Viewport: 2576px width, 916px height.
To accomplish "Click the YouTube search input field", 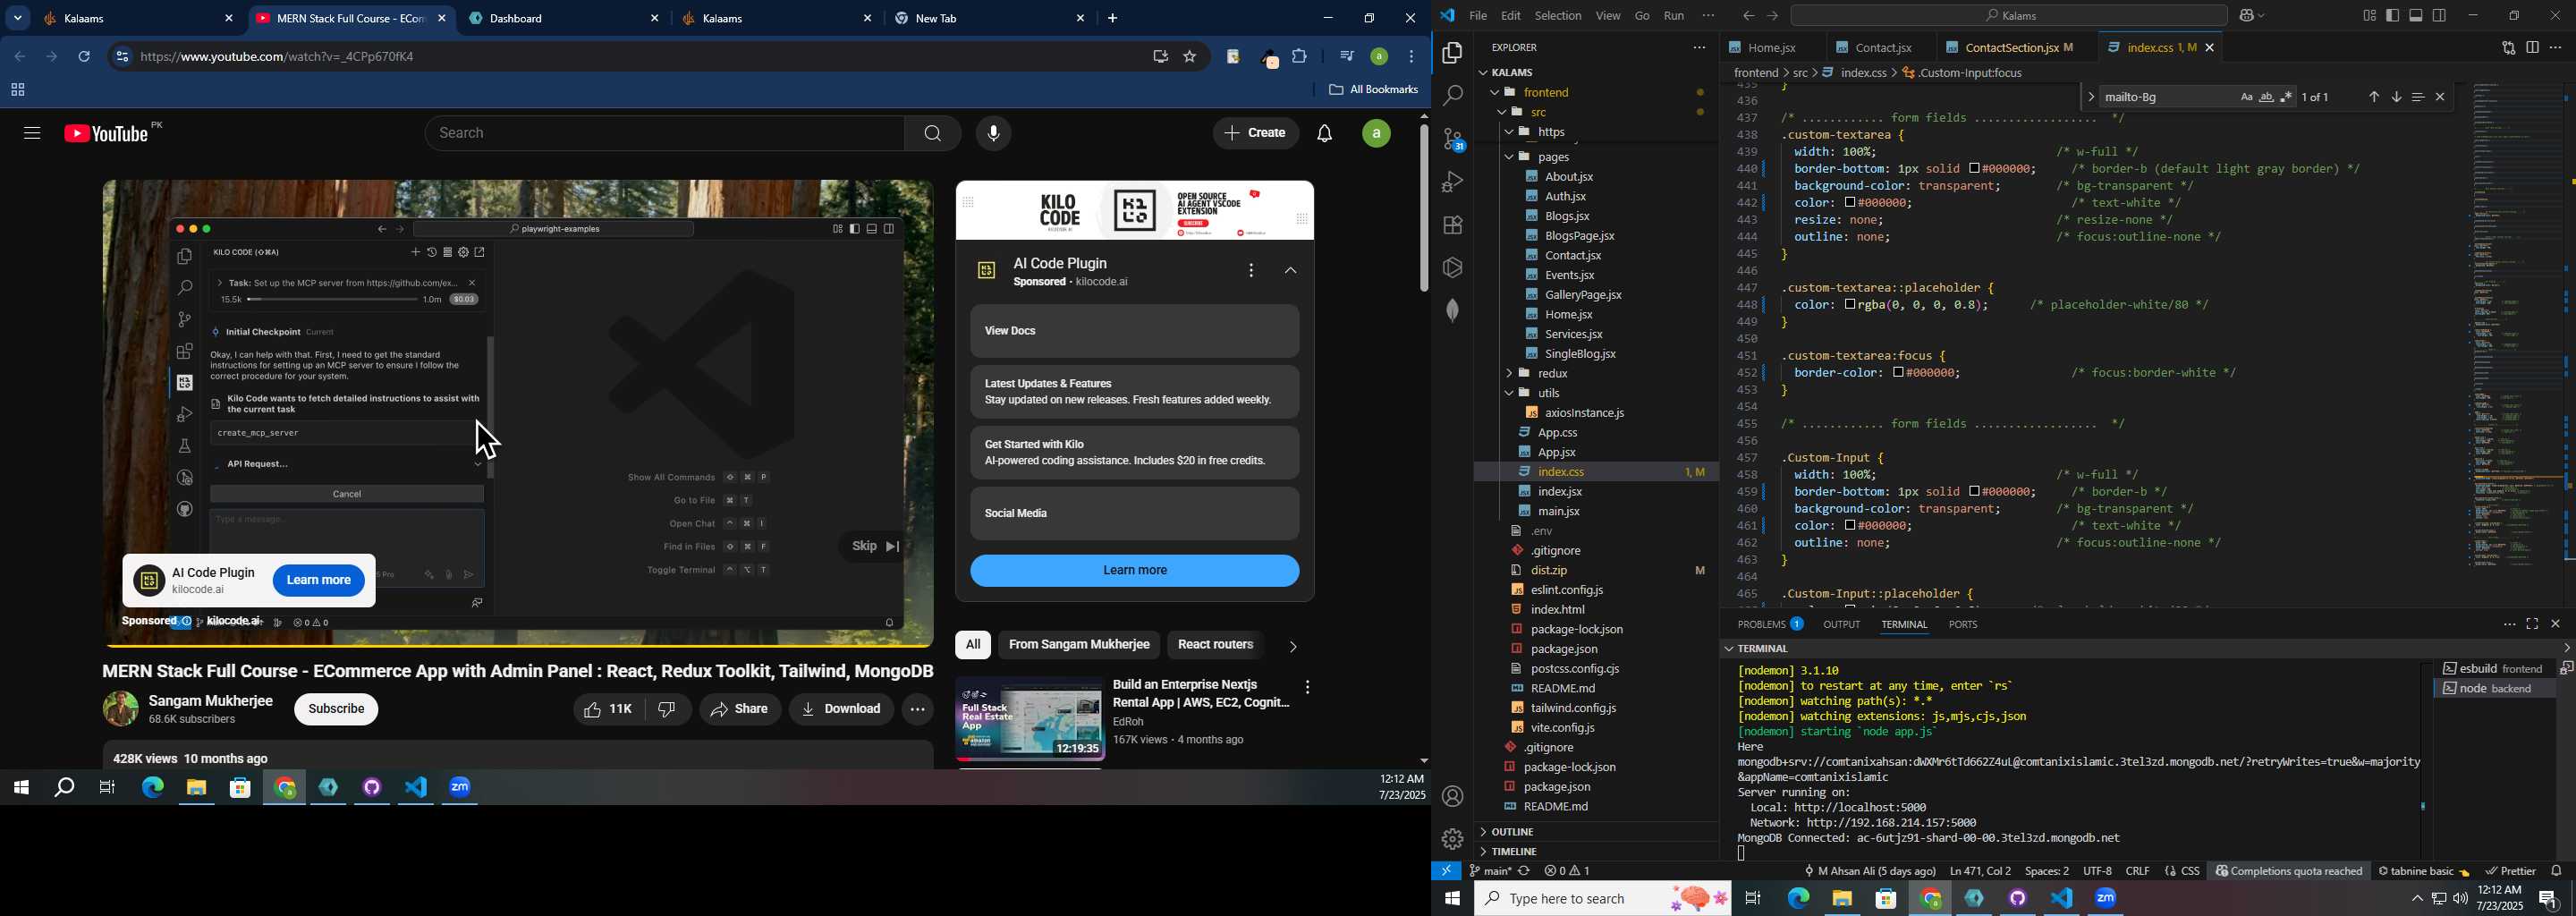I will (665, 133).
